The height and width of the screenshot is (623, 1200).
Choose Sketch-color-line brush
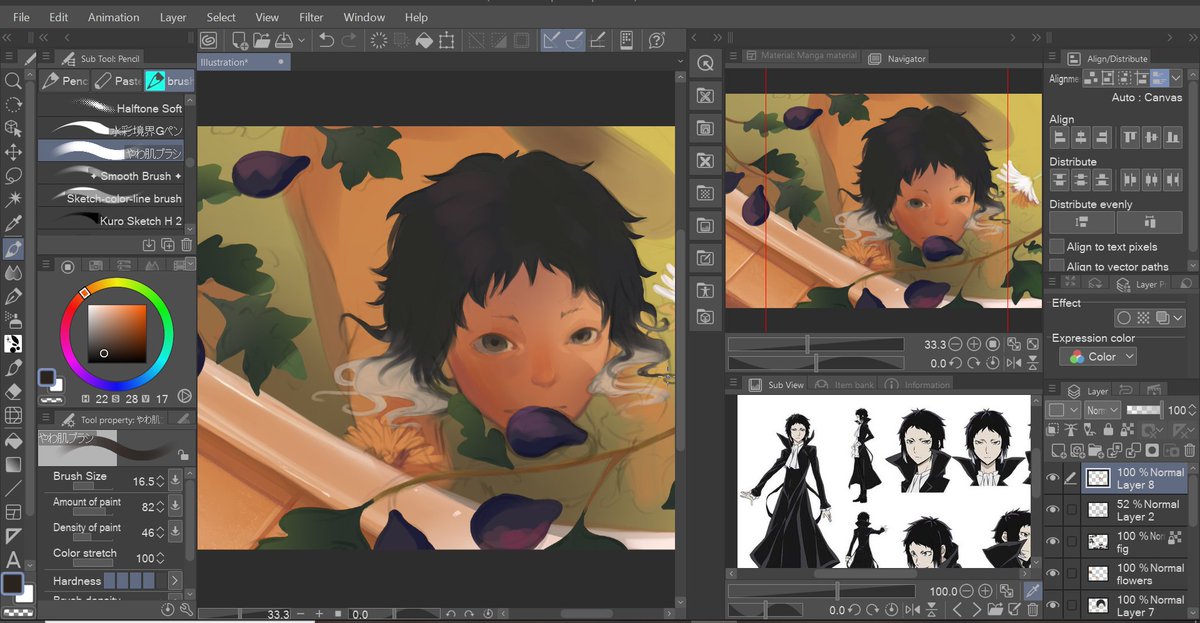click(112, 198)
